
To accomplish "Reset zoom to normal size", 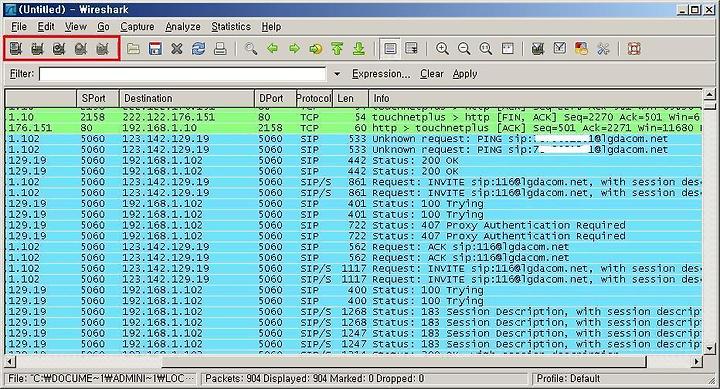I will pos(486,48).
